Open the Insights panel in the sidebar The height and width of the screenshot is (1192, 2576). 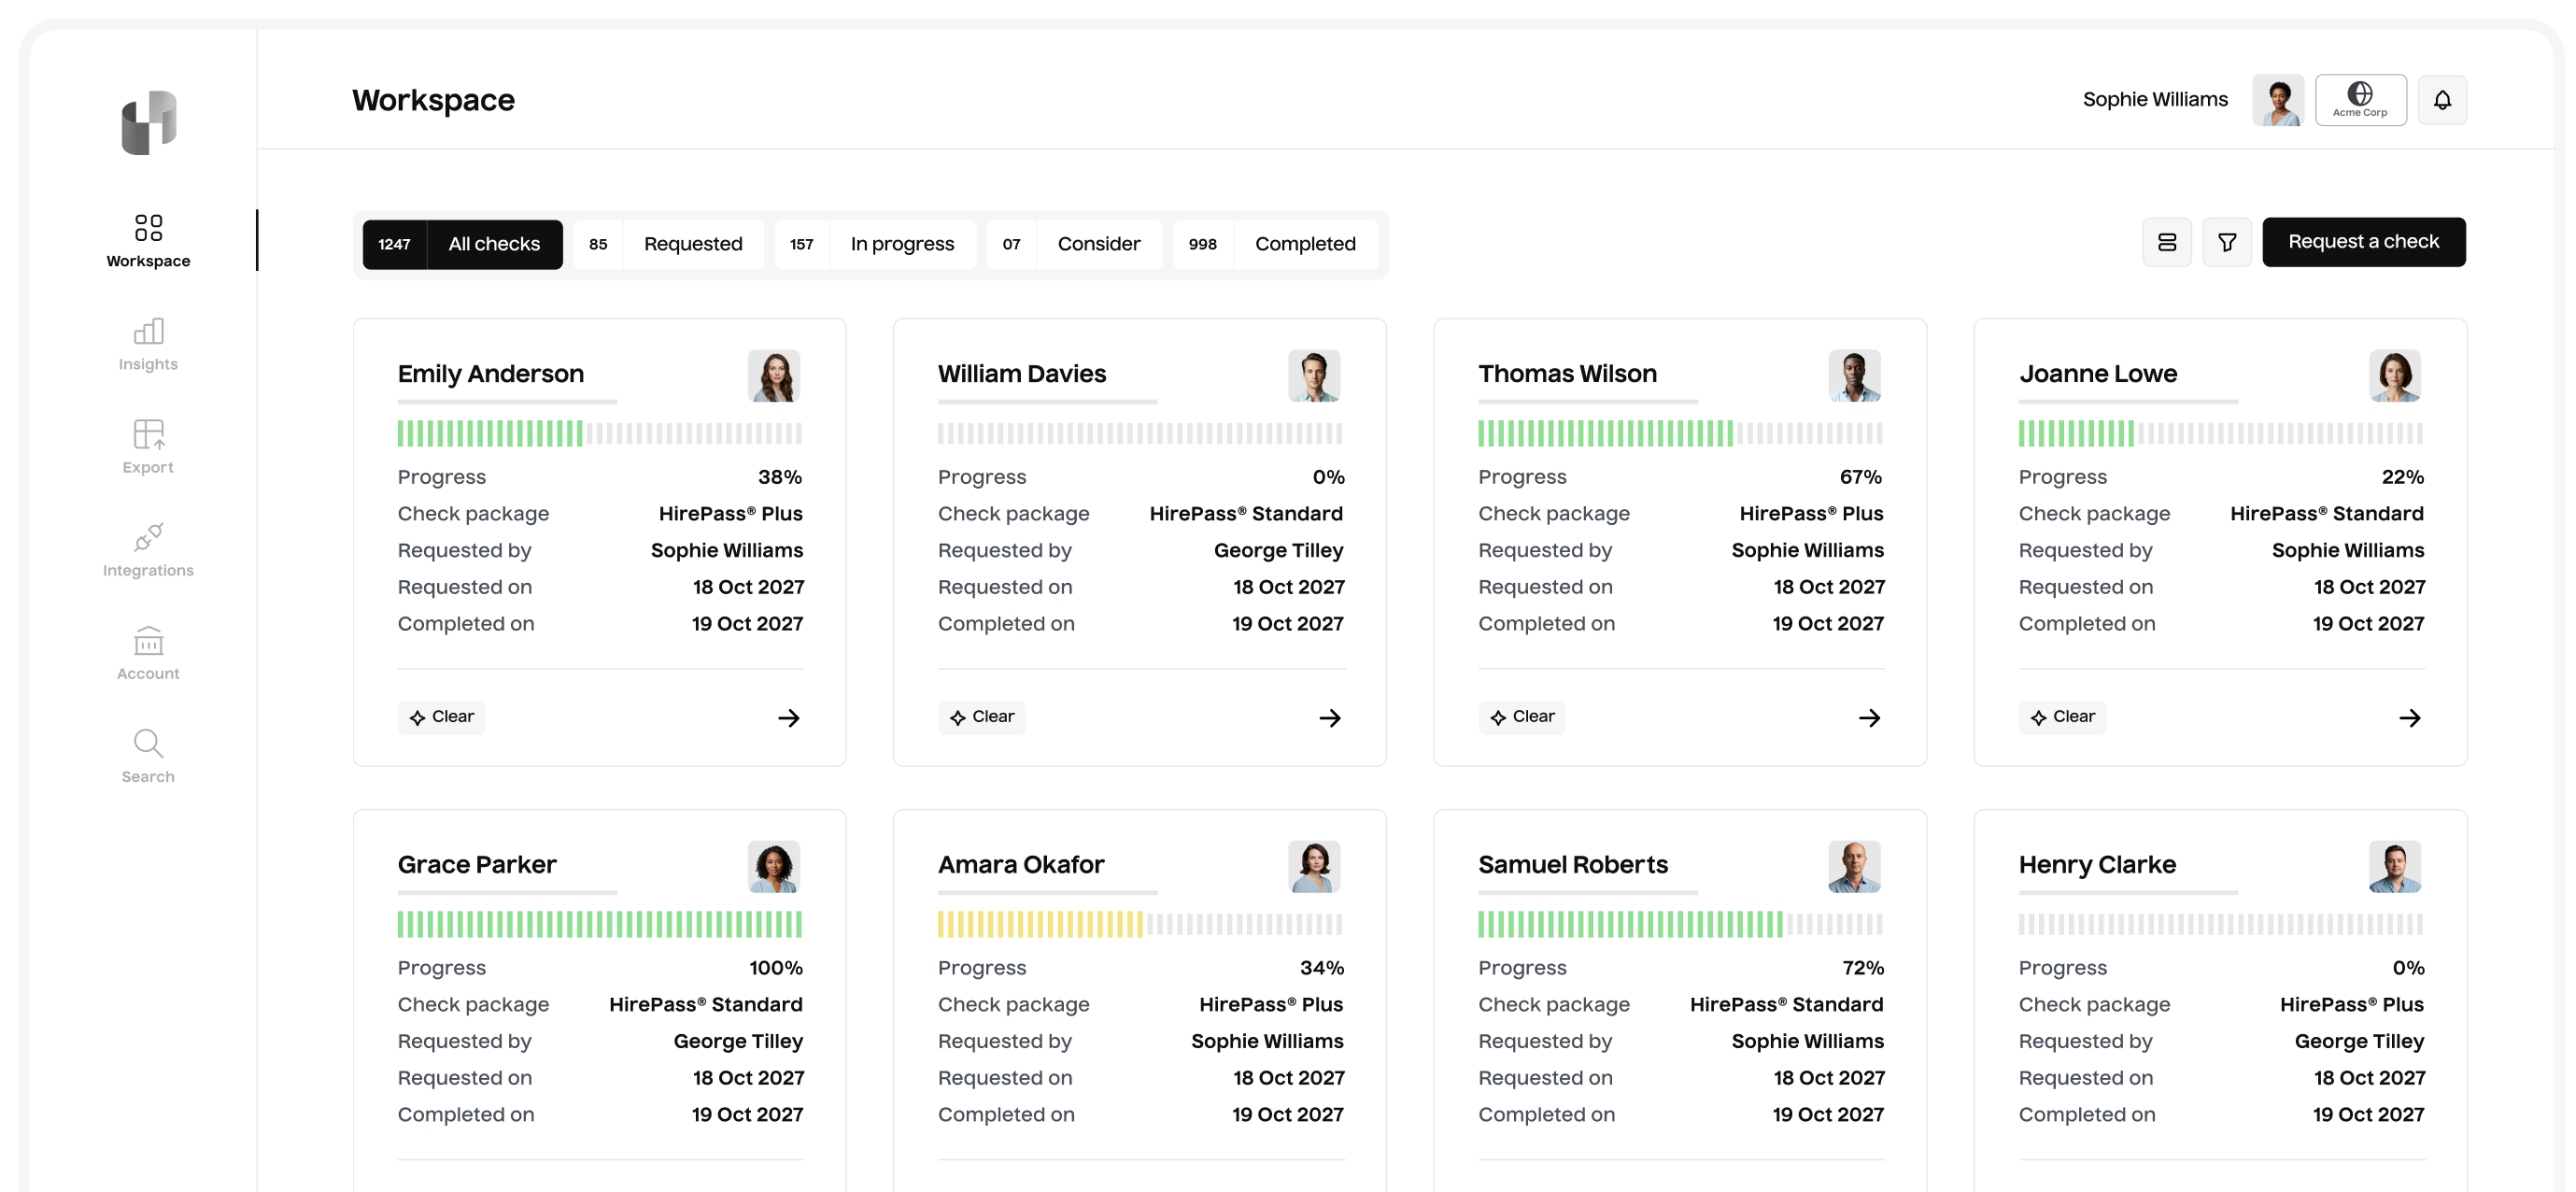[147, 343]
